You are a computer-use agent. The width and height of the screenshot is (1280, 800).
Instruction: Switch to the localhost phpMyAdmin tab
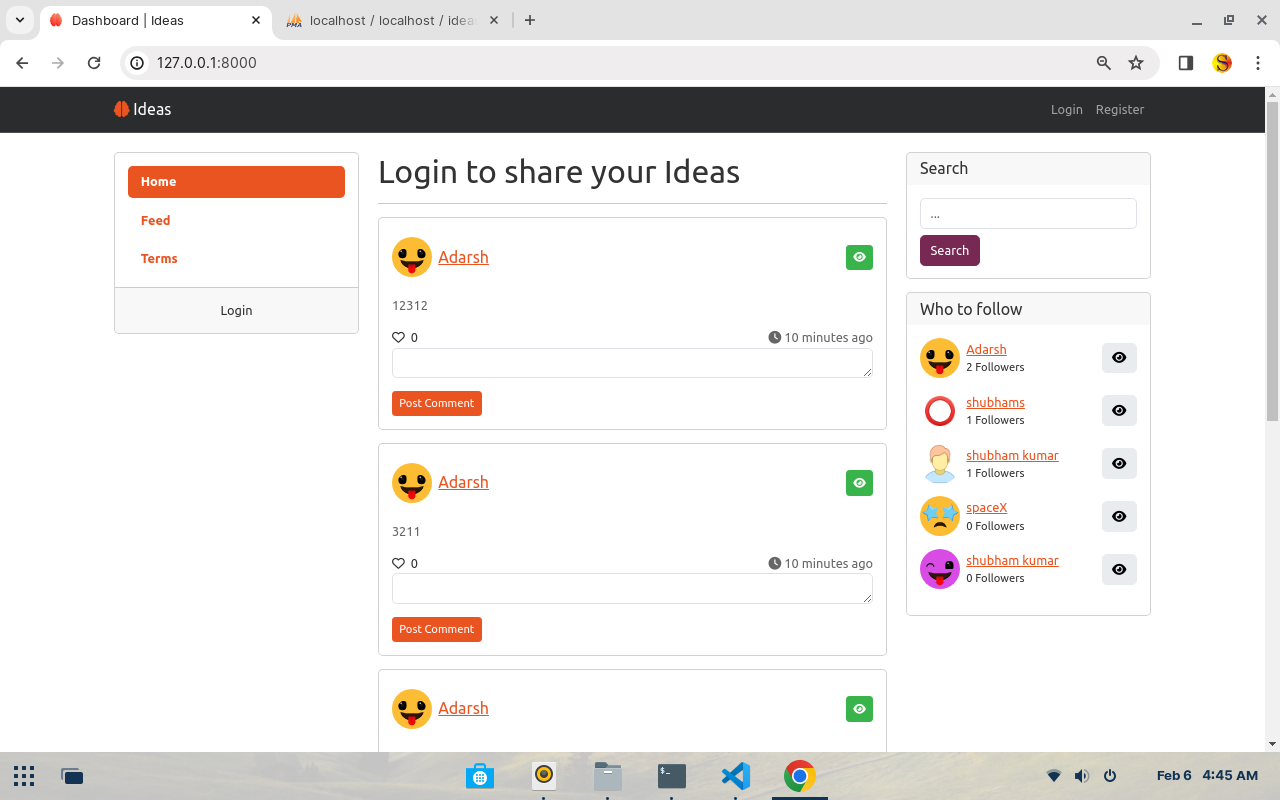pyautogui.click(x=390, y=20)
